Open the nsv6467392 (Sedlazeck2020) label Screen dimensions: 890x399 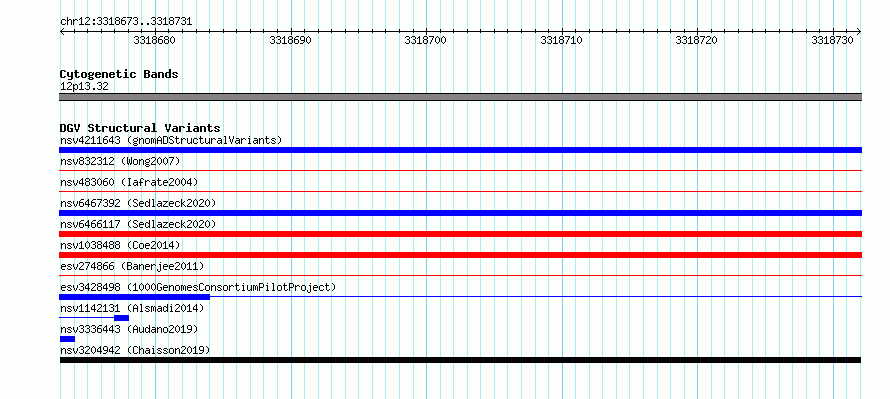[x=138, y=203]
